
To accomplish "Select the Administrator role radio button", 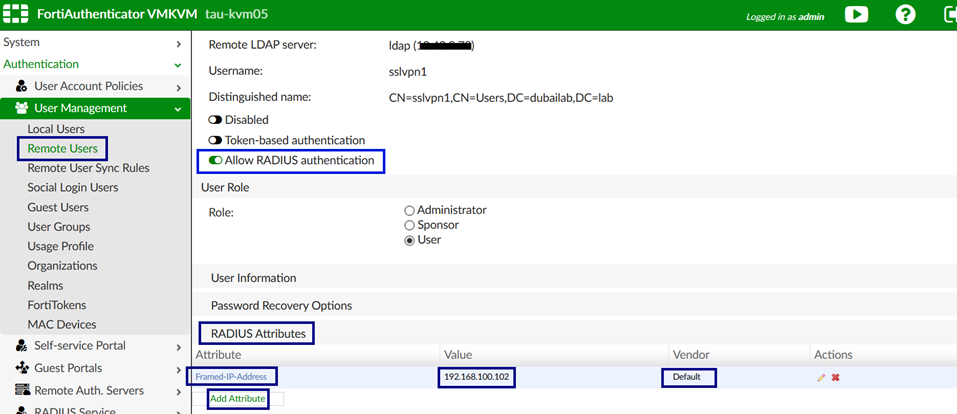I will 409,211.
